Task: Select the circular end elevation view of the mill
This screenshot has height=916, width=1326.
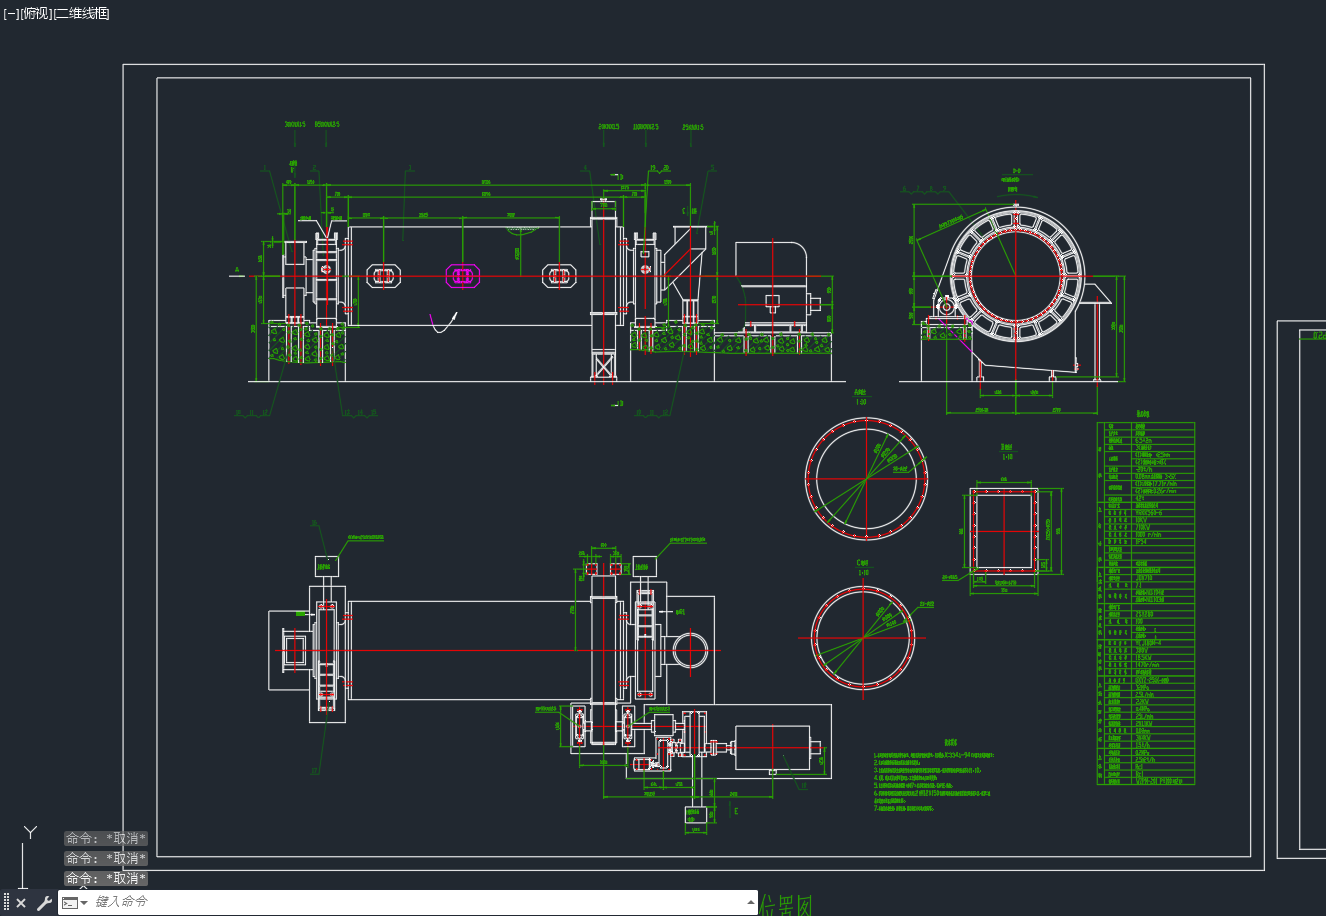Action: click(x=1016, y=275)
